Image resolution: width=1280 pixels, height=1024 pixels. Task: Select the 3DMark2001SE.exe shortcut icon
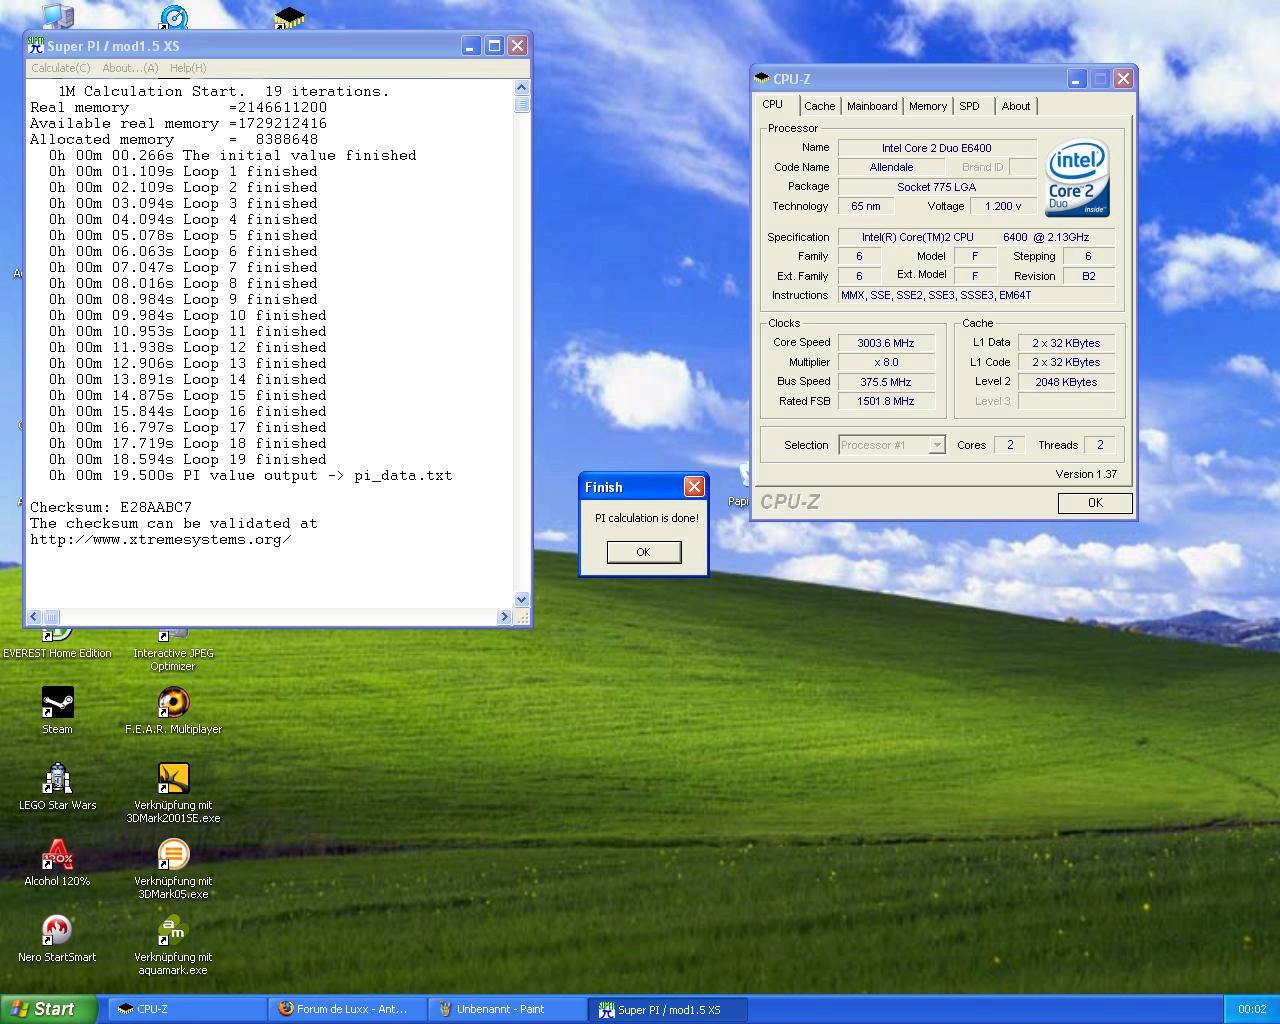173,778
